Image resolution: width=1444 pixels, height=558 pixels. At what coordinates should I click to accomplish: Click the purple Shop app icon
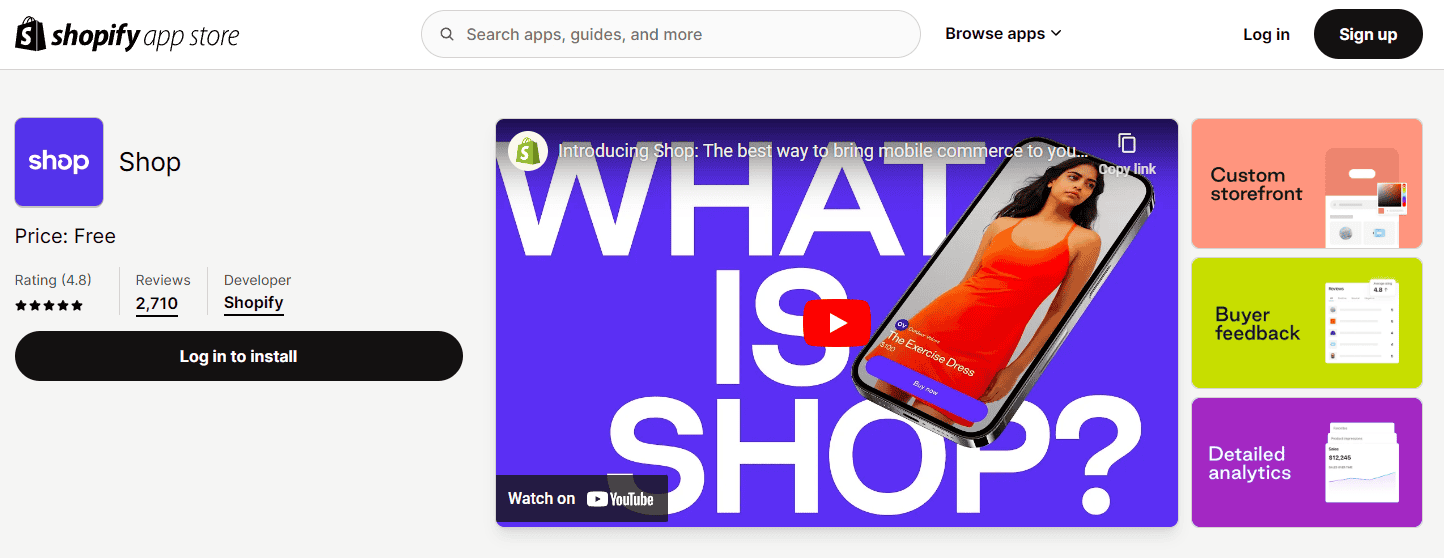(59, 162)
